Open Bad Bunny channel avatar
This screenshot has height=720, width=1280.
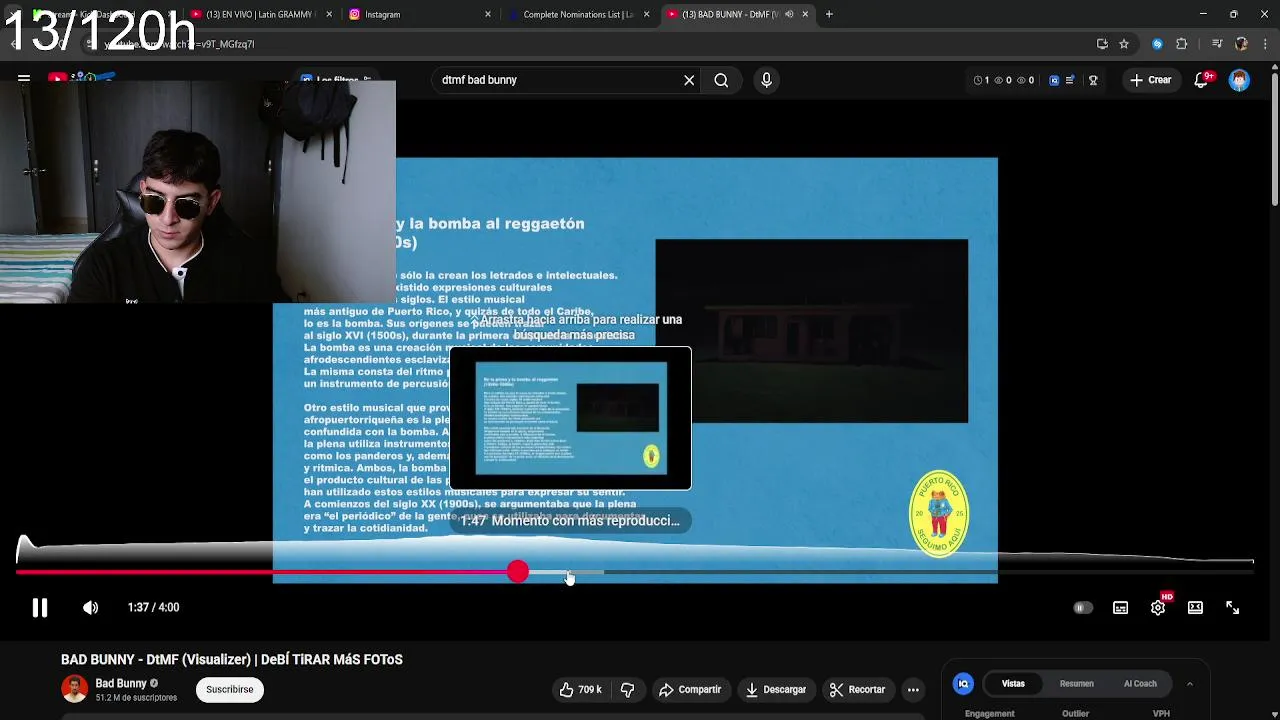pos(74,689)
